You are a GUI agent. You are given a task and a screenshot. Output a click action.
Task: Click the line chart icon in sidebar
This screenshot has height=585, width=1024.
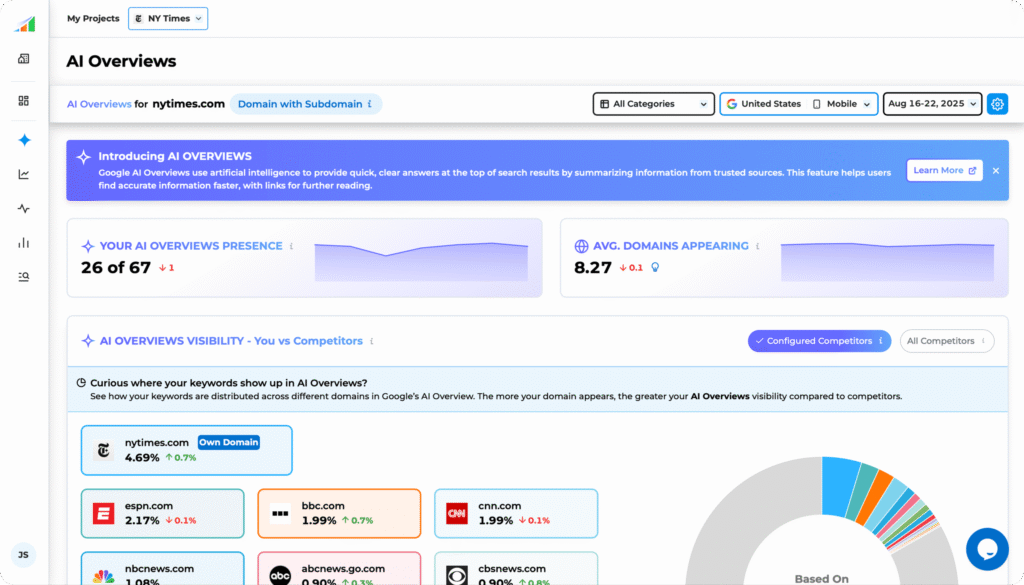pos(24,175)
